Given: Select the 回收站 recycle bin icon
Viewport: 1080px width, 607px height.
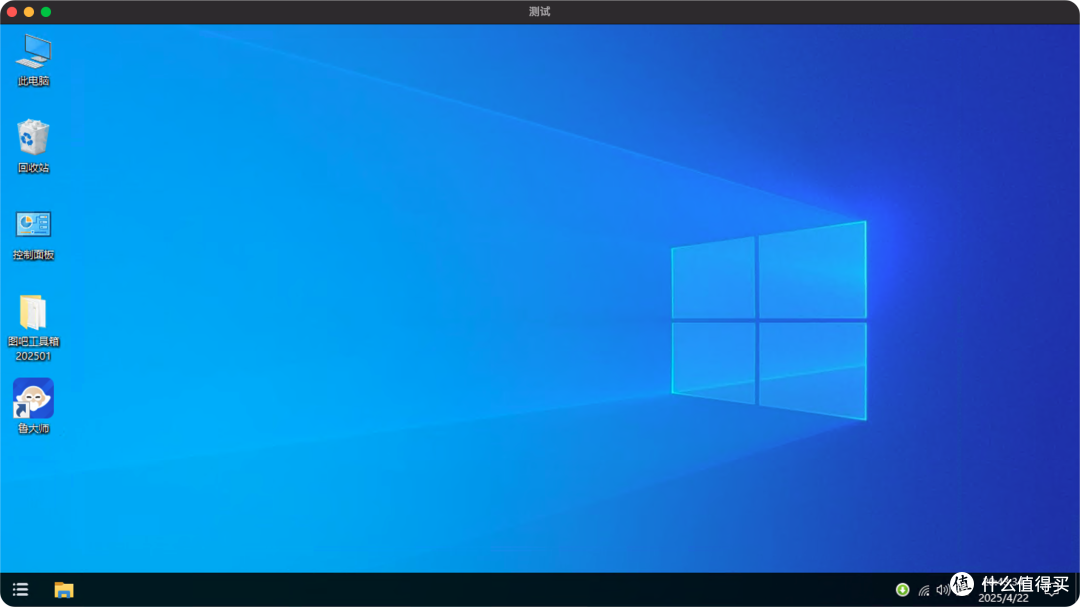Looking at the screenshot, I should (33, 145).
